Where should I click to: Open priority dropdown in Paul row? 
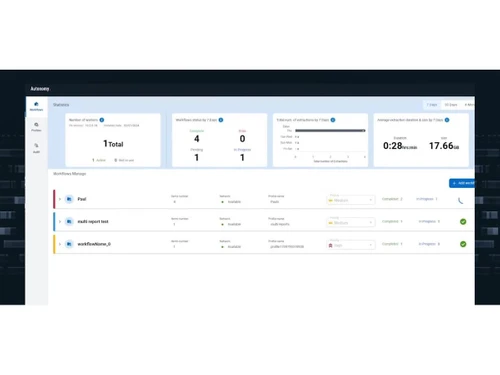350,200
